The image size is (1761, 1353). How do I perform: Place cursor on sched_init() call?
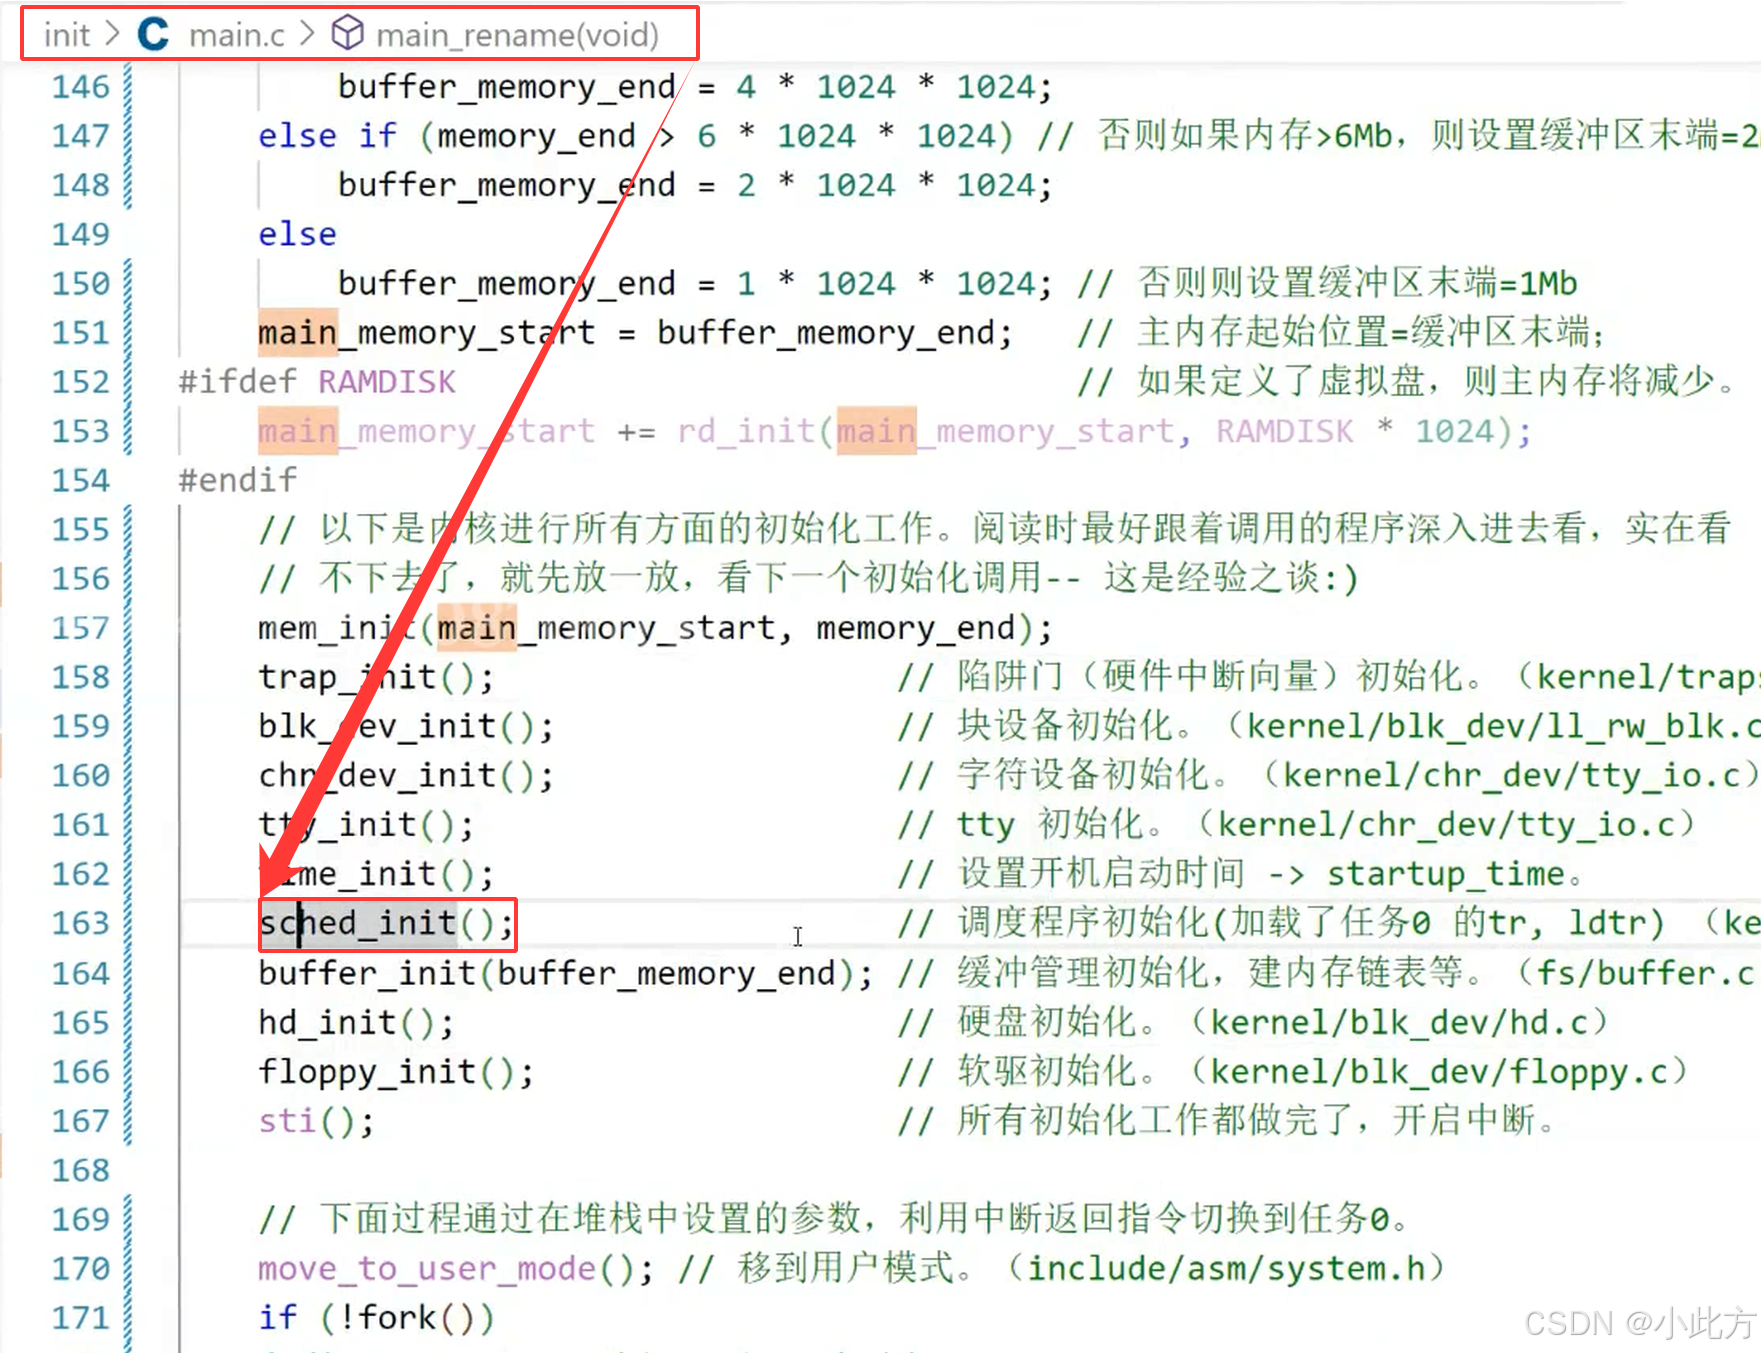[386, 923]
